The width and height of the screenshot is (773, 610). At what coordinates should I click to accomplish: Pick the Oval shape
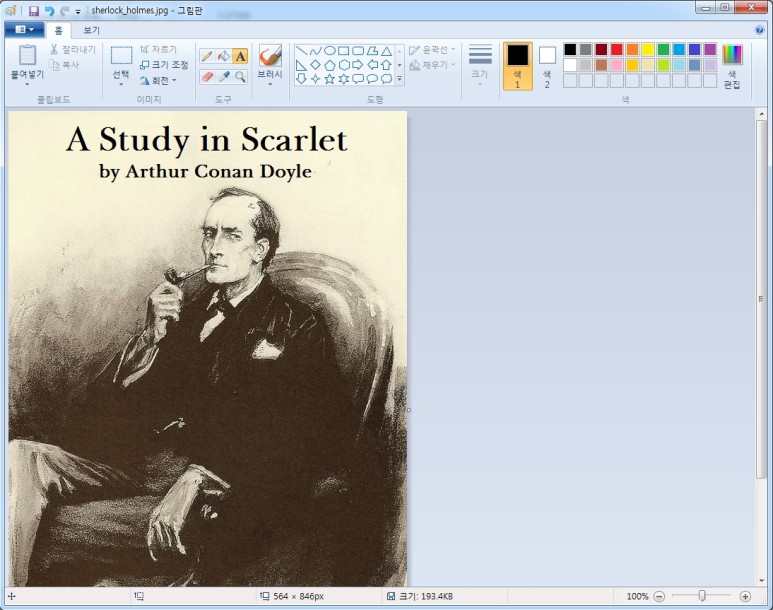pyautogui.click(x=330, y=51)
